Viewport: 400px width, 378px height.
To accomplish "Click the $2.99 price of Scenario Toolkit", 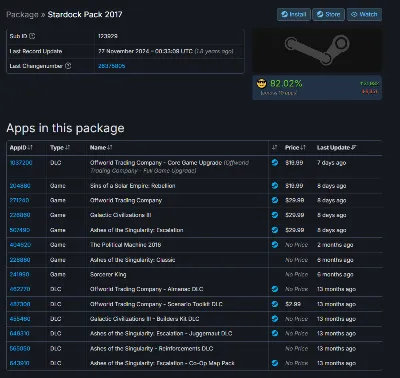I will pyautogui.click(x=293, y=304).
